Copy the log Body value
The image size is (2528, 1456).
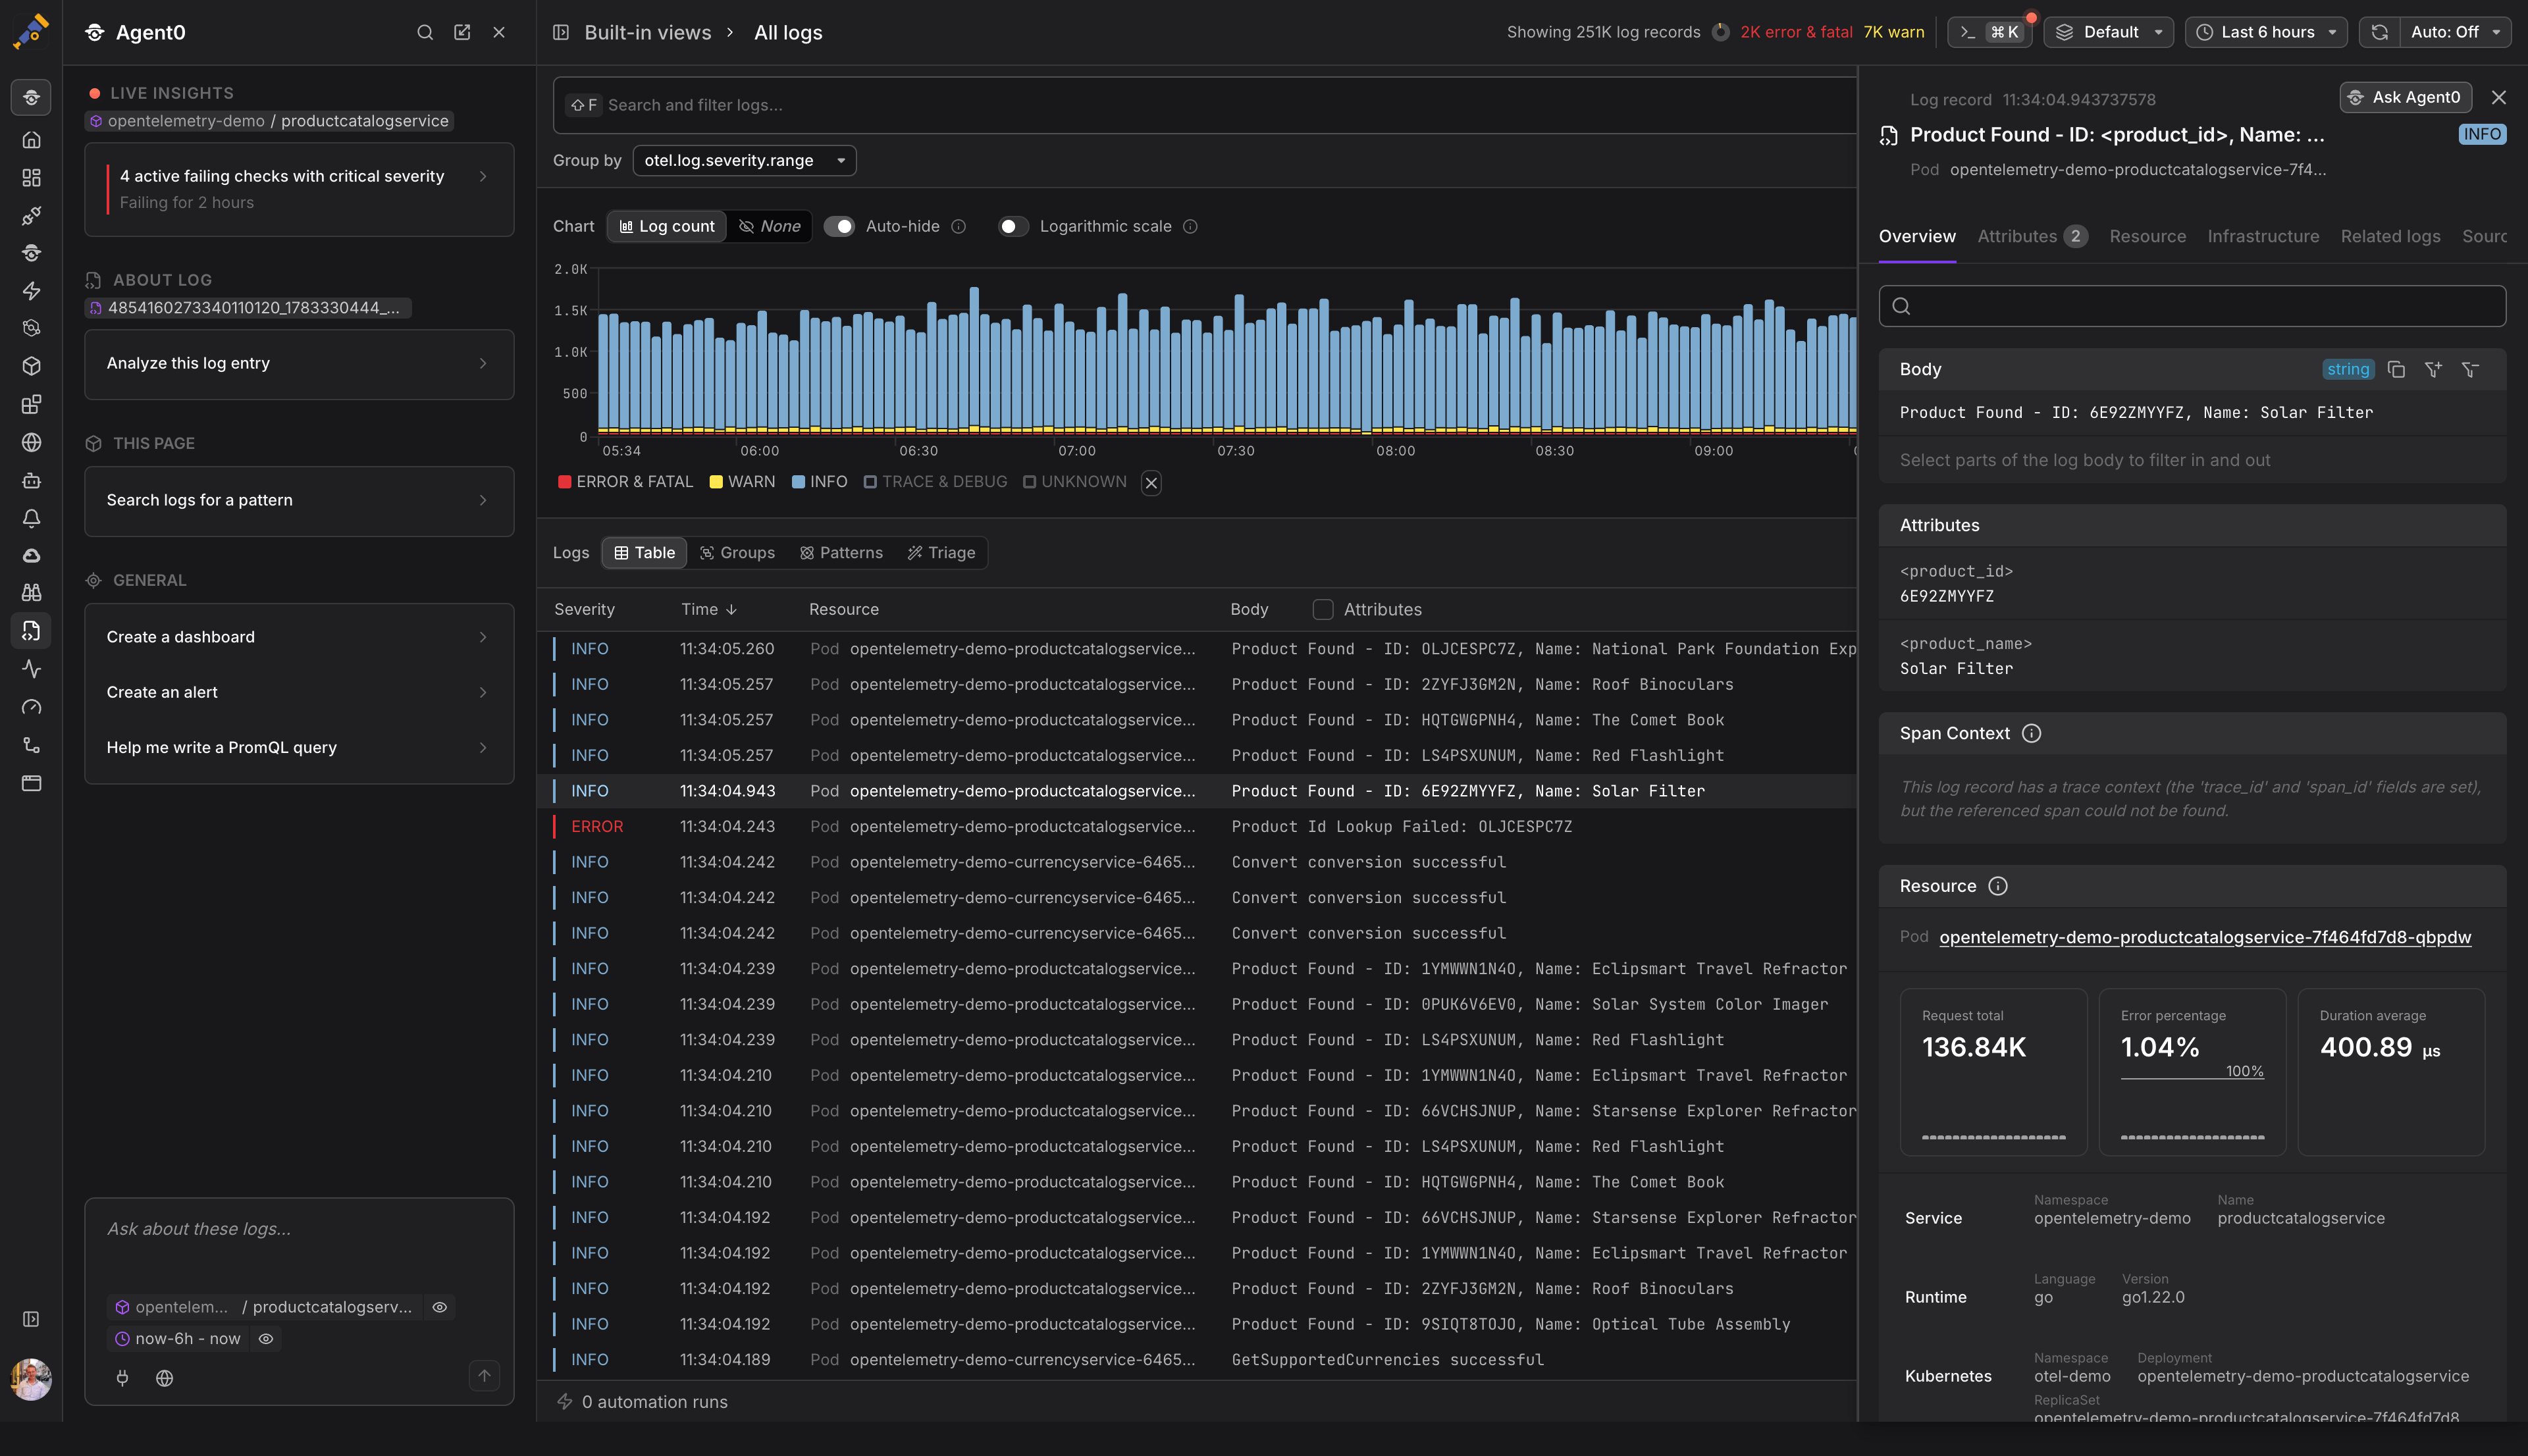pos(2396,369)
